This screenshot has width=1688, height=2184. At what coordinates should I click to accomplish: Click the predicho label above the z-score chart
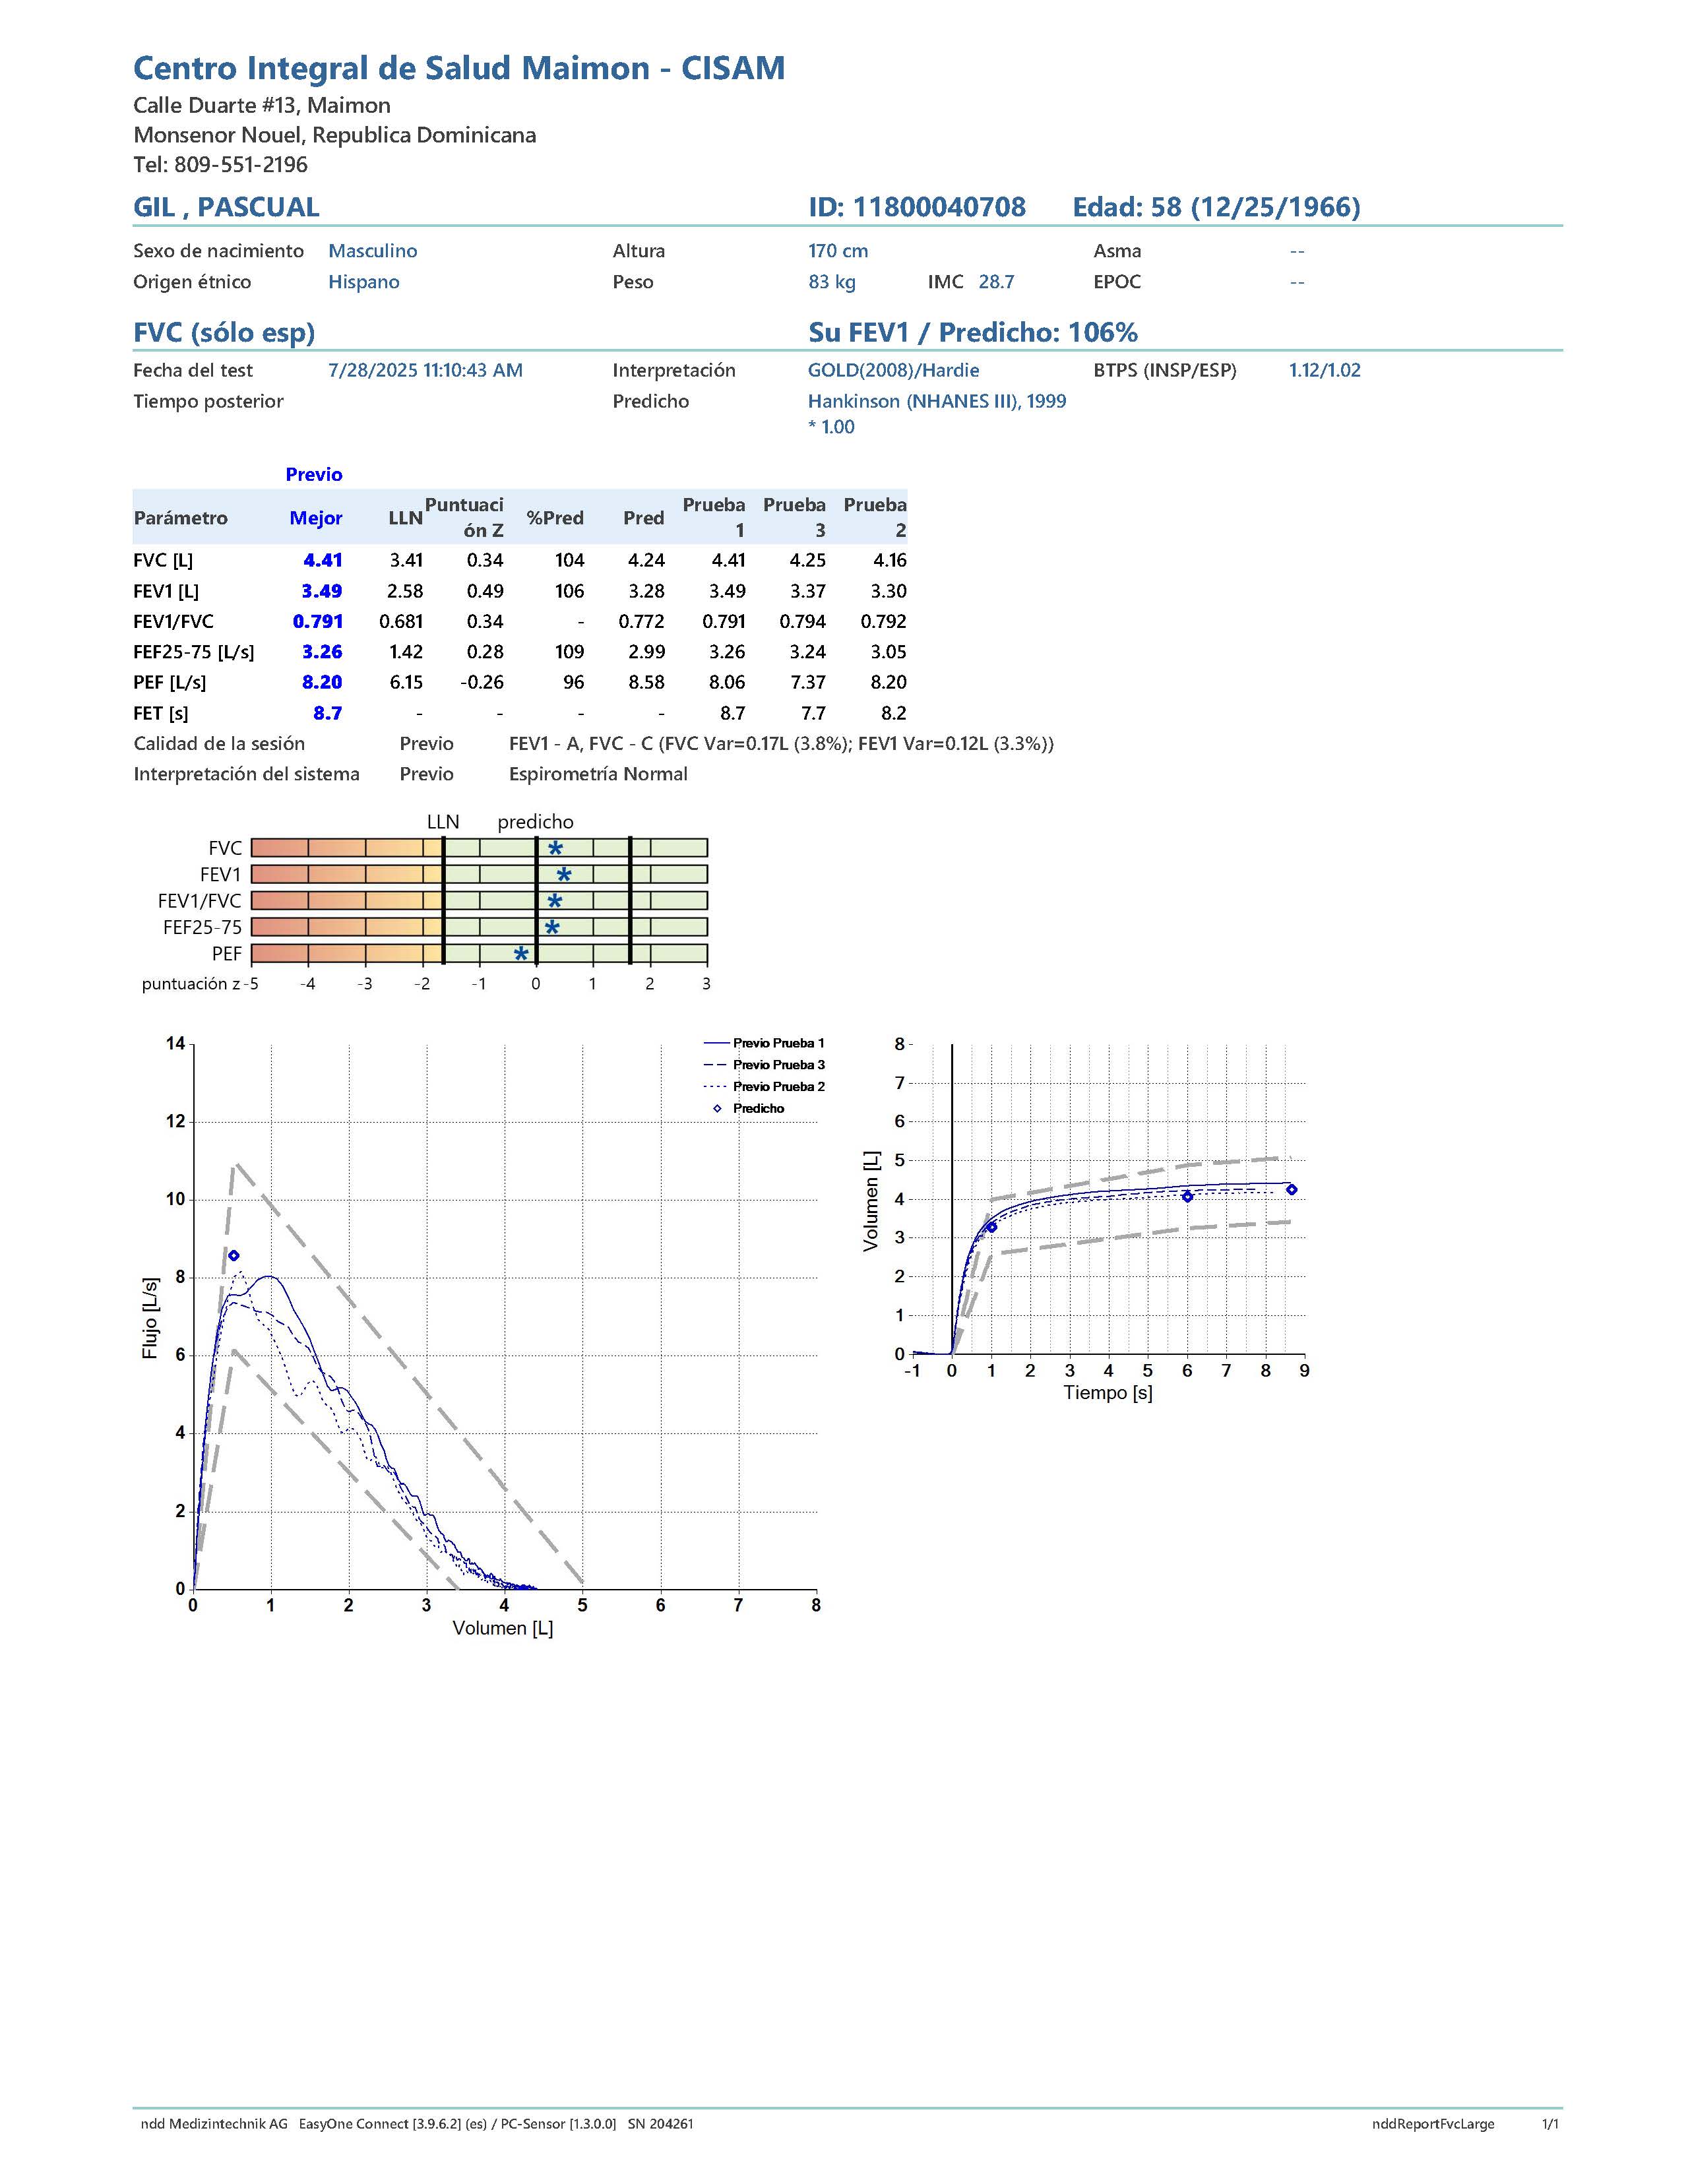536,822
